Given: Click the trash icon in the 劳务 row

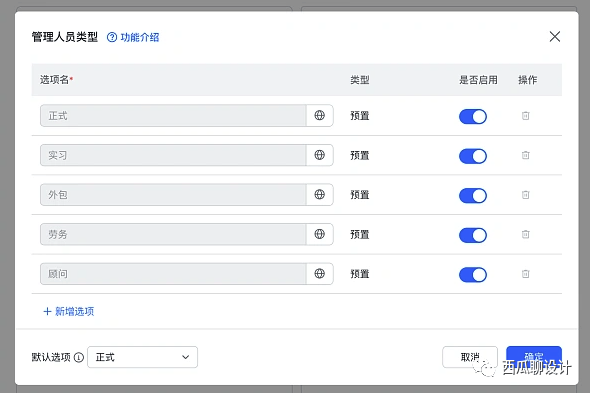Looking at the screenshot, I should pyautogui.click(x=526, y=234).
